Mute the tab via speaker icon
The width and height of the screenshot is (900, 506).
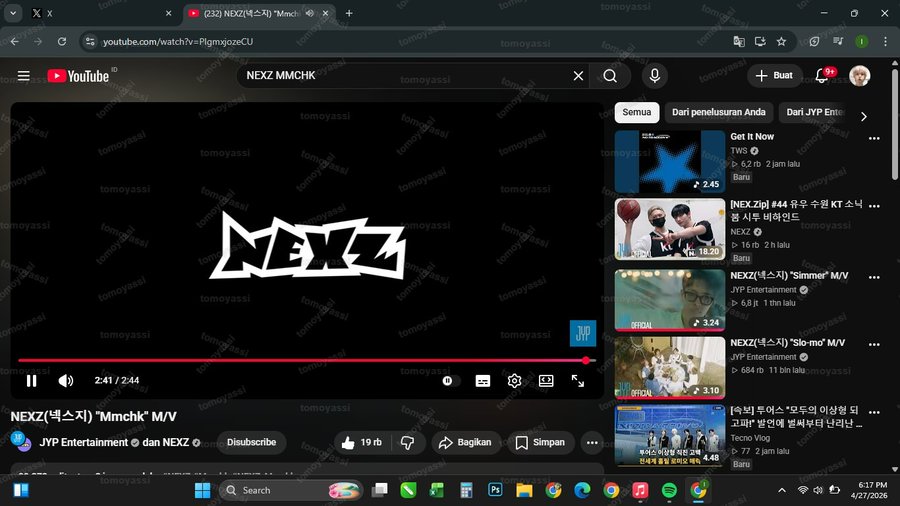pyautogui.click(x=310, y=13)
